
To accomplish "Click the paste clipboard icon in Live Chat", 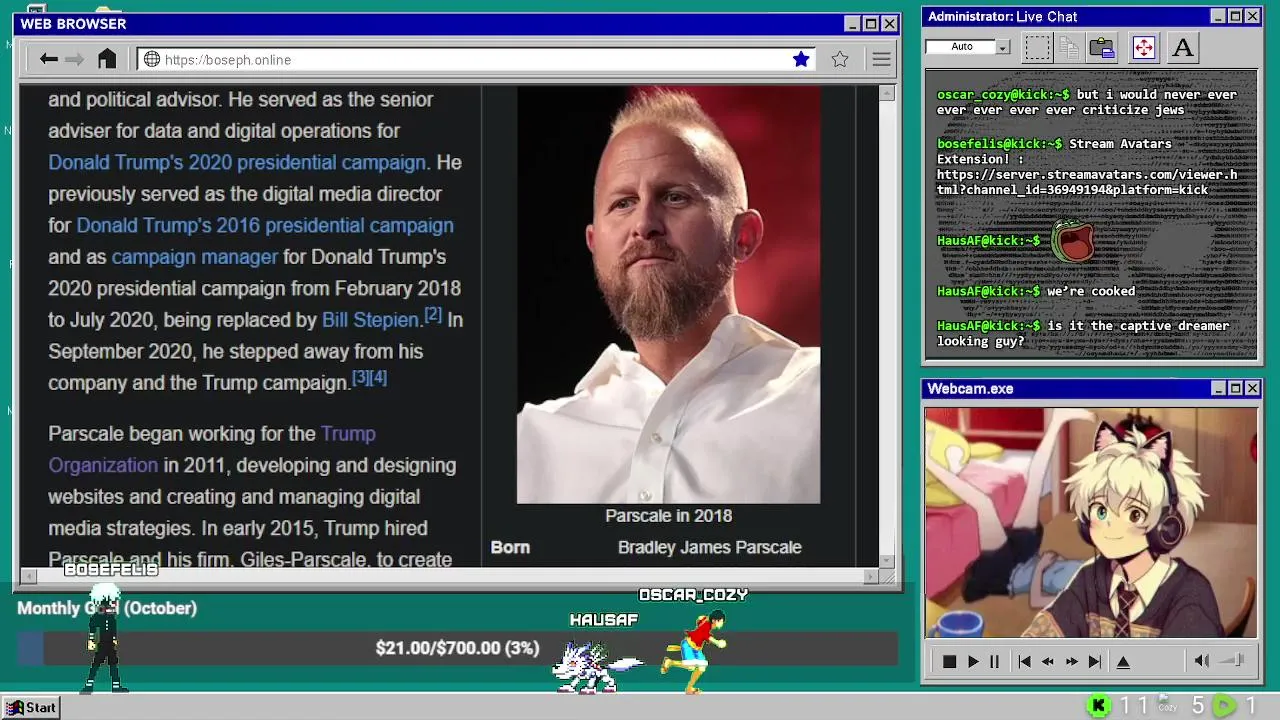I will click(1102, 47).
